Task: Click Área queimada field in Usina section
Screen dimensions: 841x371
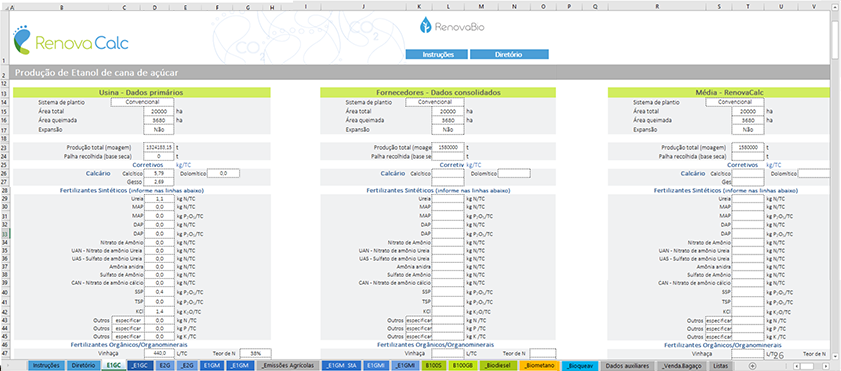Action: tap(159, 120)
